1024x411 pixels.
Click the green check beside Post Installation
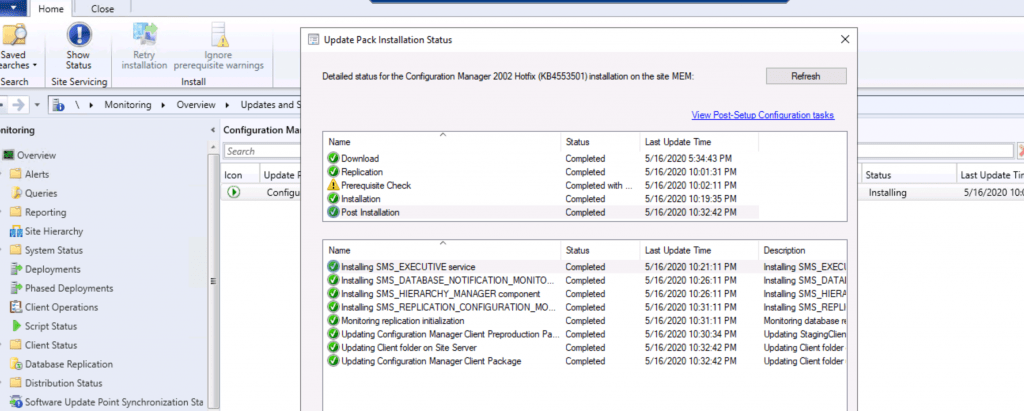click(333, 212)
